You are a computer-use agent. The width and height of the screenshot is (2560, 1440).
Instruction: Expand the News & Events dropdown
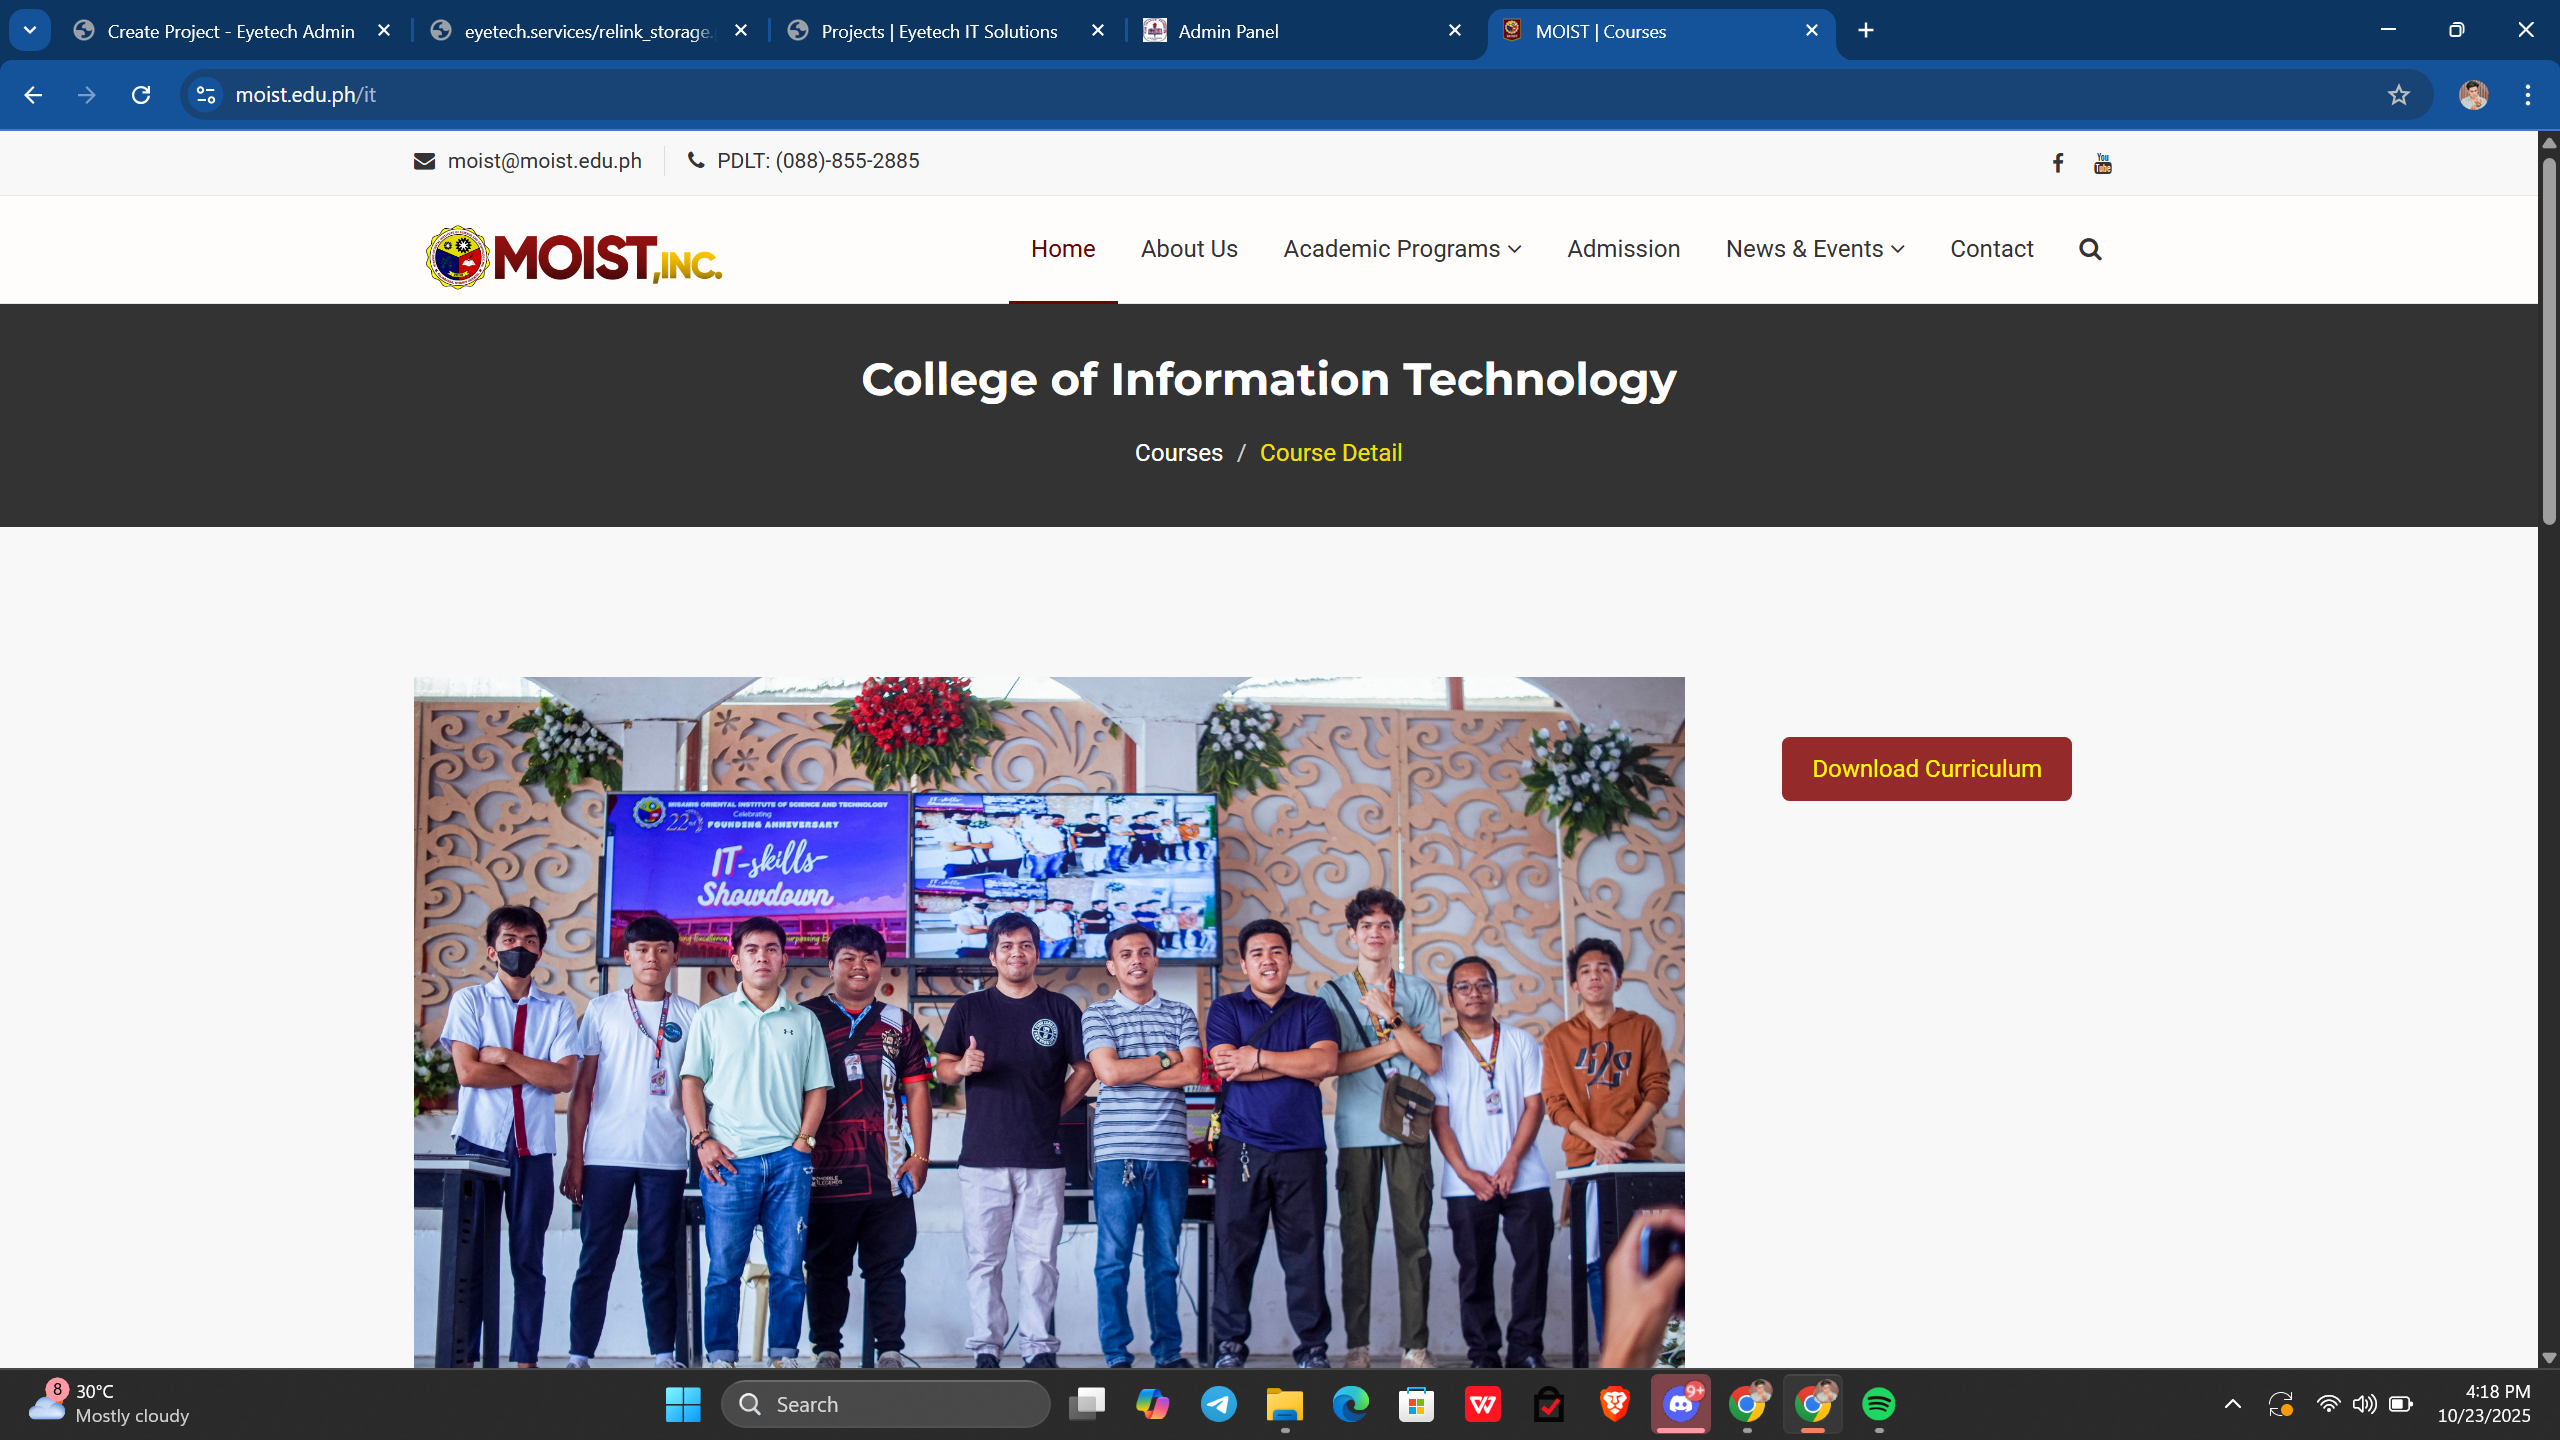1814,249
